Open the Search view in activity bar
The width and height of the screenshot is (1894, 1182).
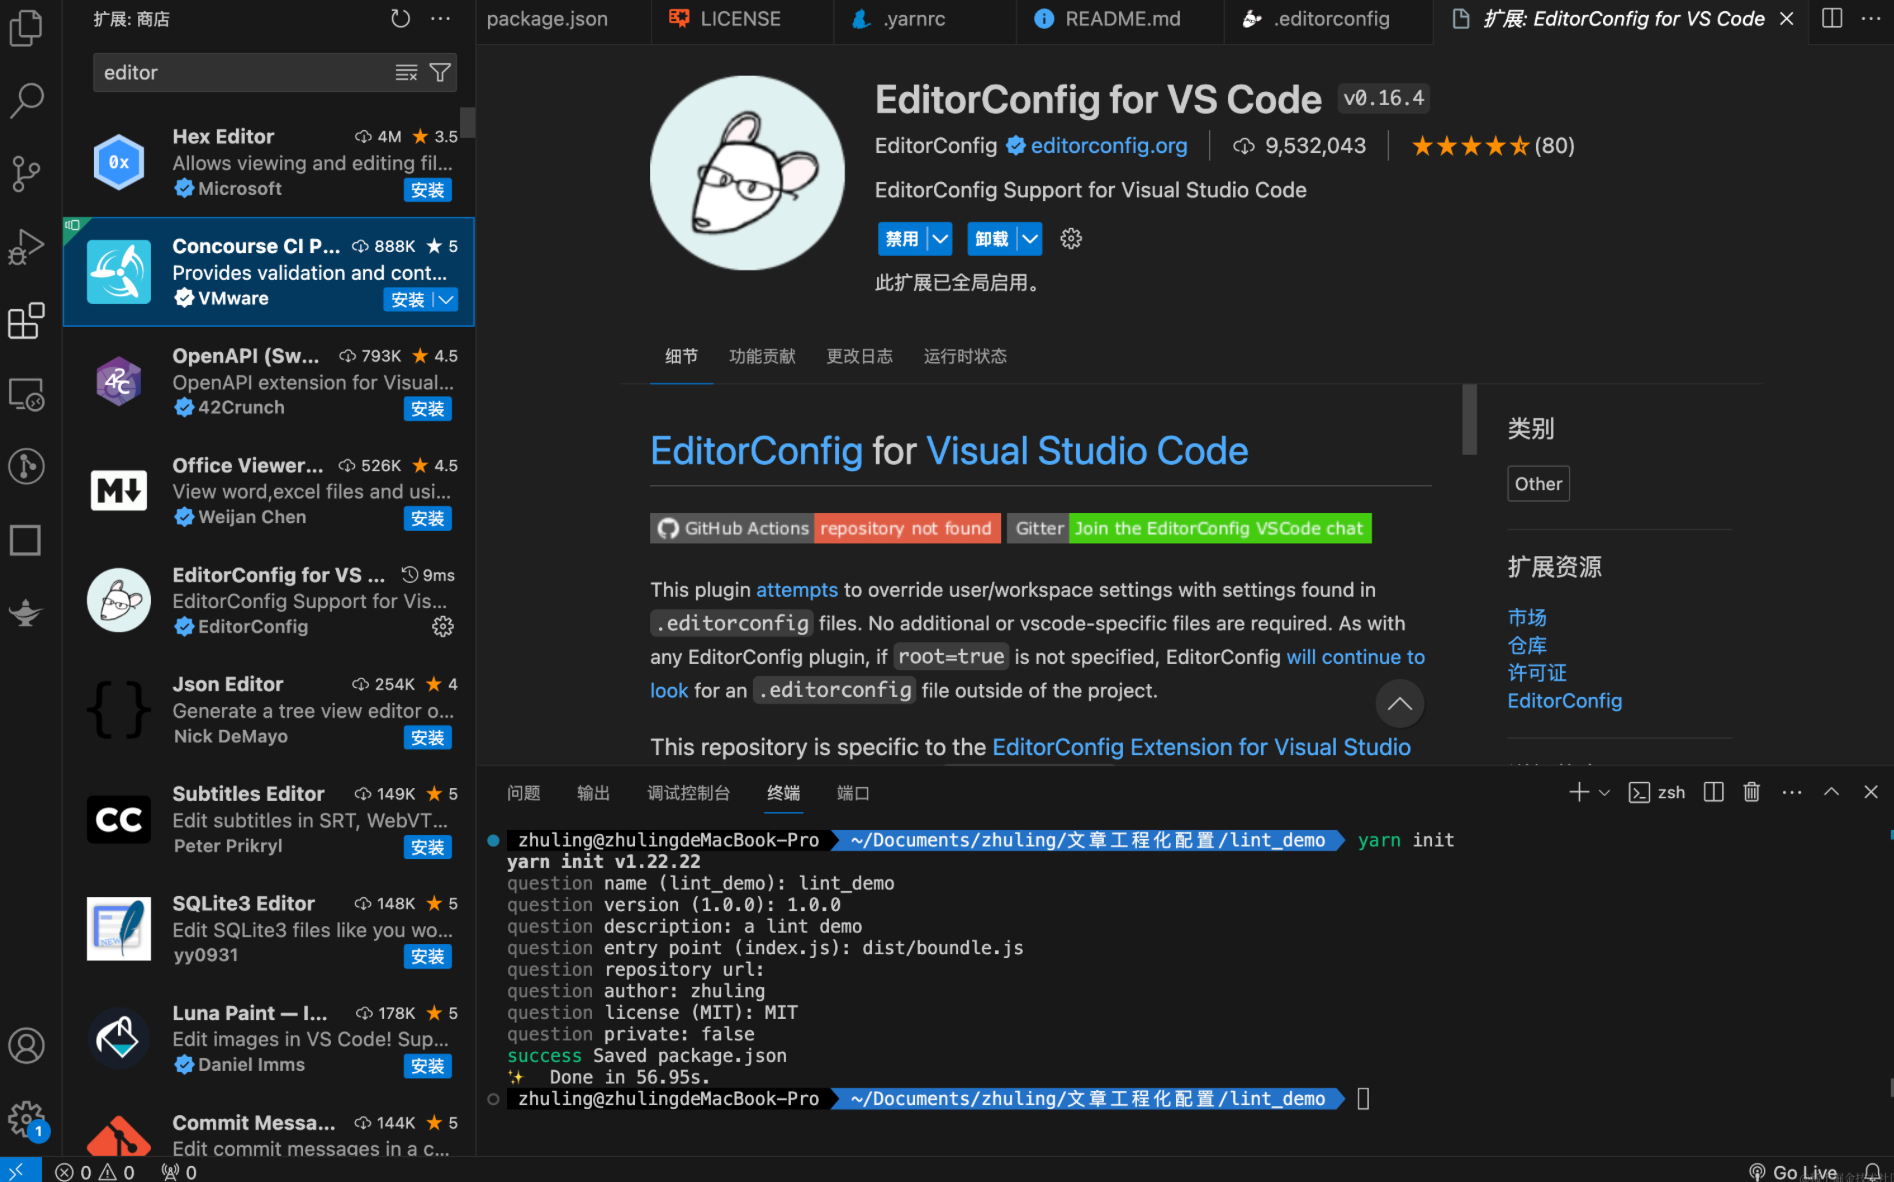[x=26, y=100]
